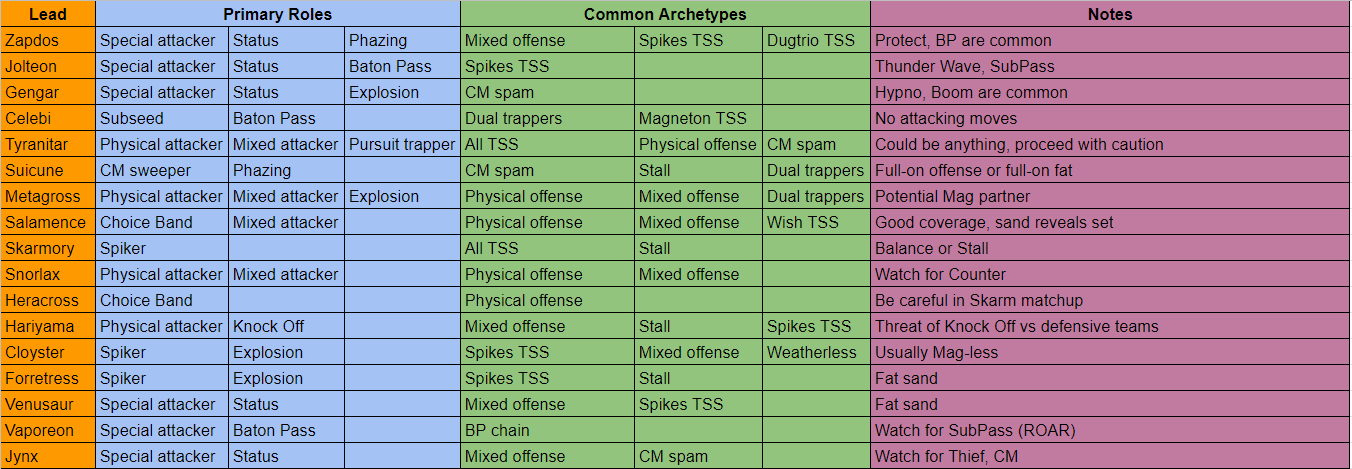Select the Lead header cell
Viewport: 1352px width, 469px height.
[48, 14]
